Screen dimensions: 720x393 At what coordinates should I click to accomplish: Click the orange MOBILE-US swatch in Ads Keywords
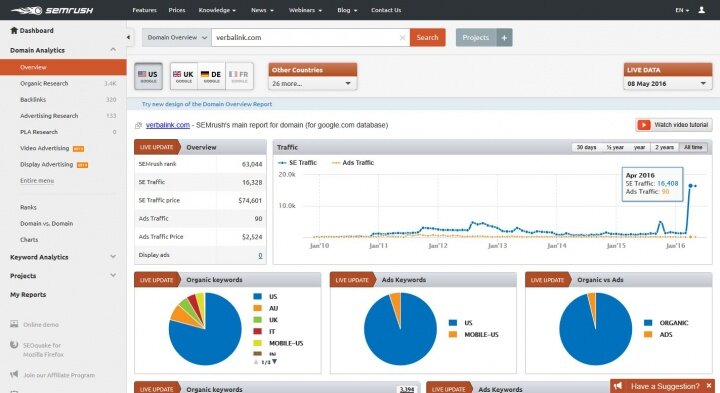pyautogui.click(x=453, y=334)
